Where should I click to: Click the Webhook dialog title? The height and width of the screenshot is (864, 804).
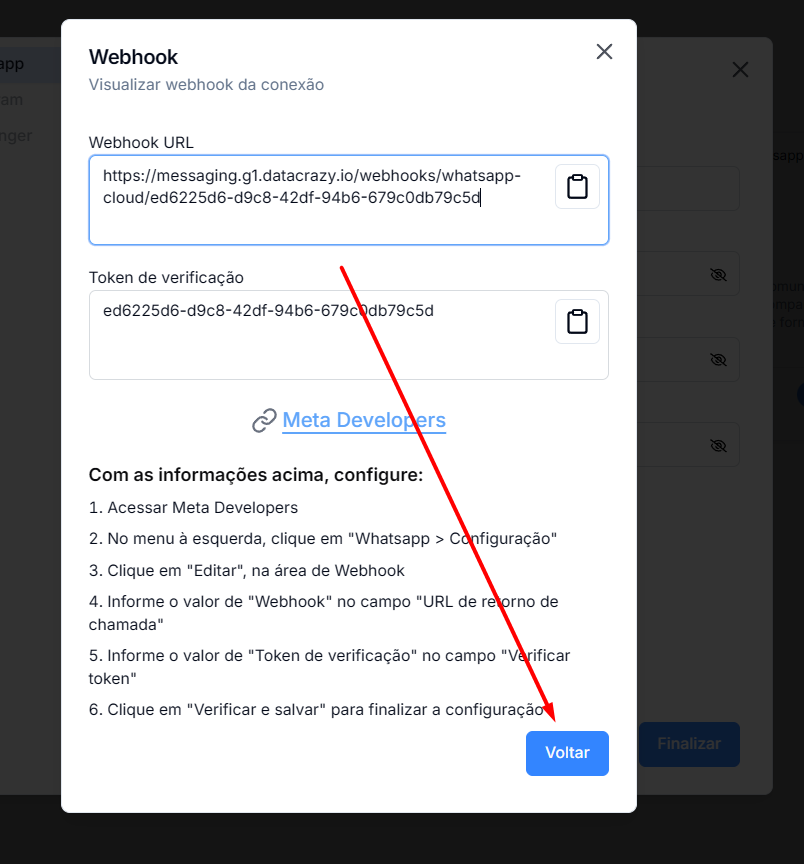pos(133,57)
